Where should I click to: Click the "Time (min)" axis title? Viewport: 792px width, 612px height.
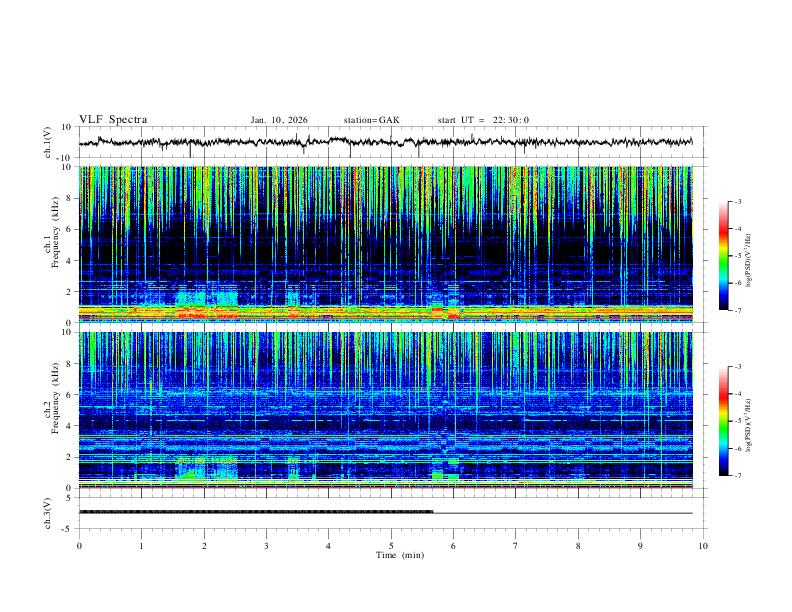click(x=400, y=555)
